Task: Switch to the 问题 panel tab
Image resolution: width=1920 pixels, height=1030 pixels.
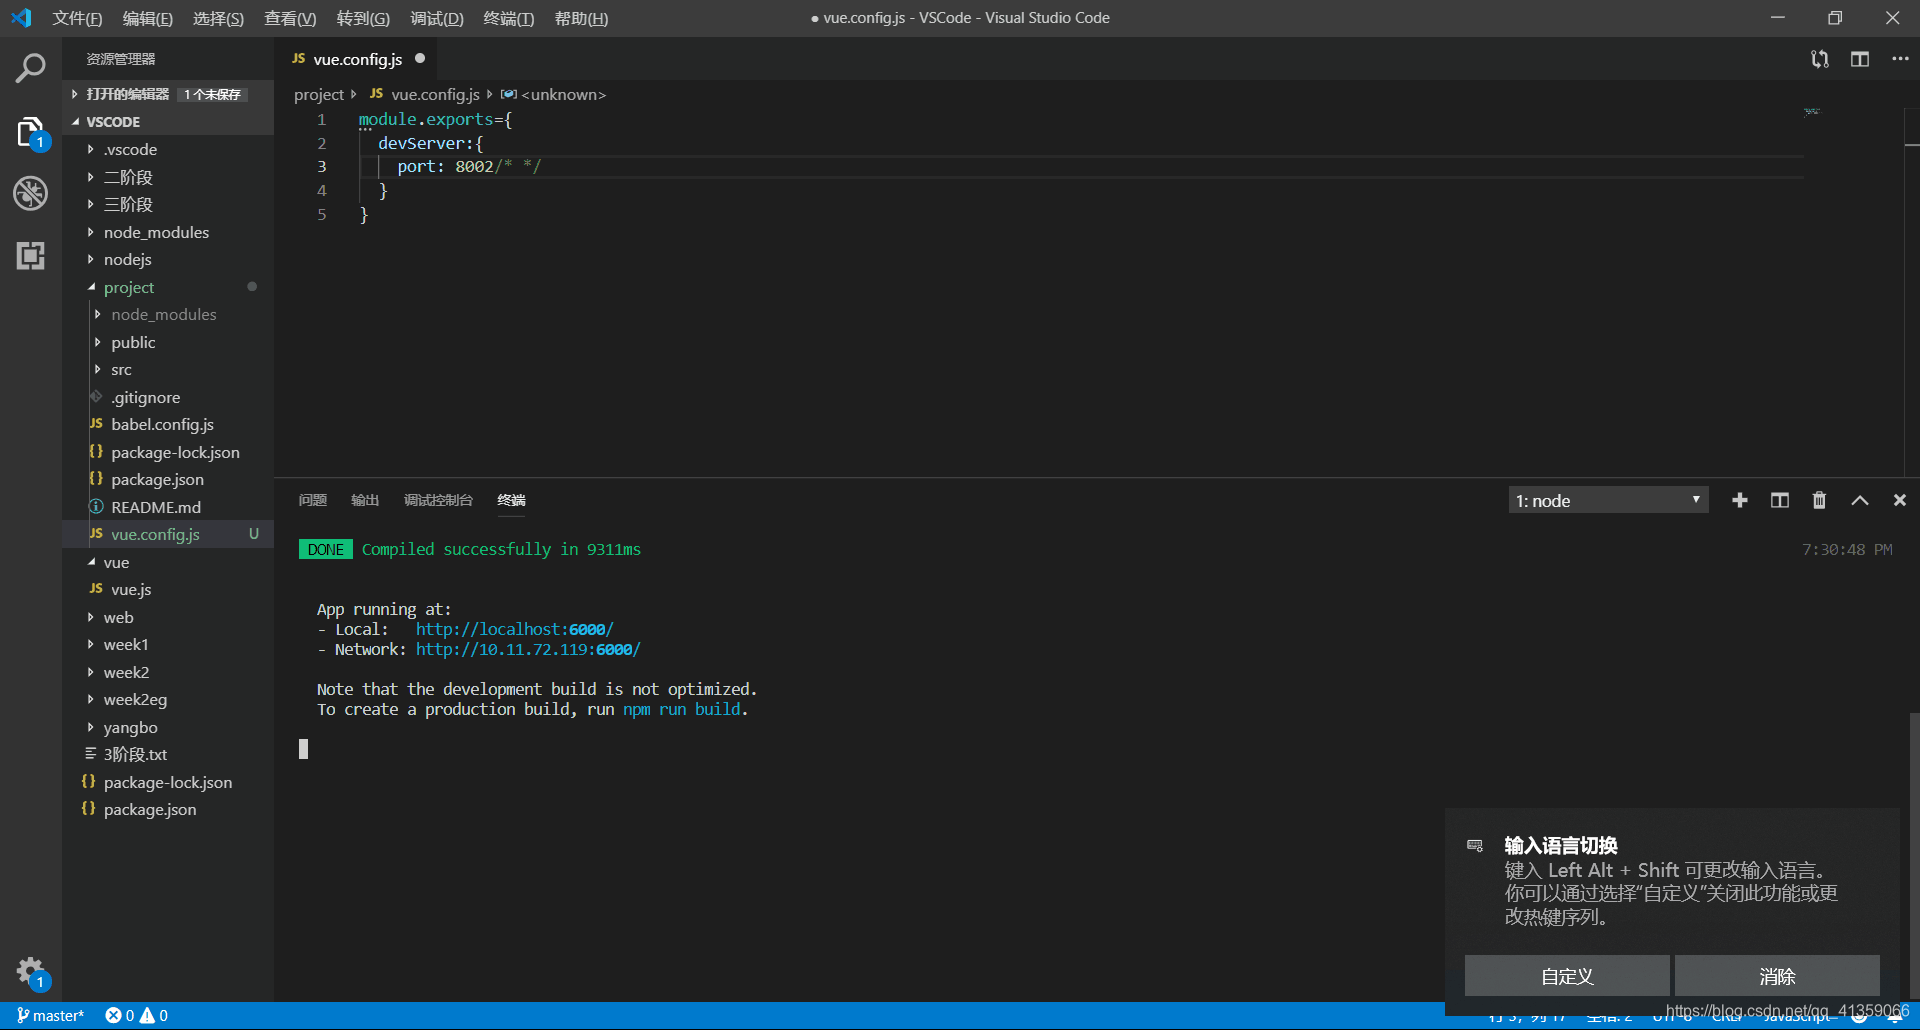Action: coord(313,500)
